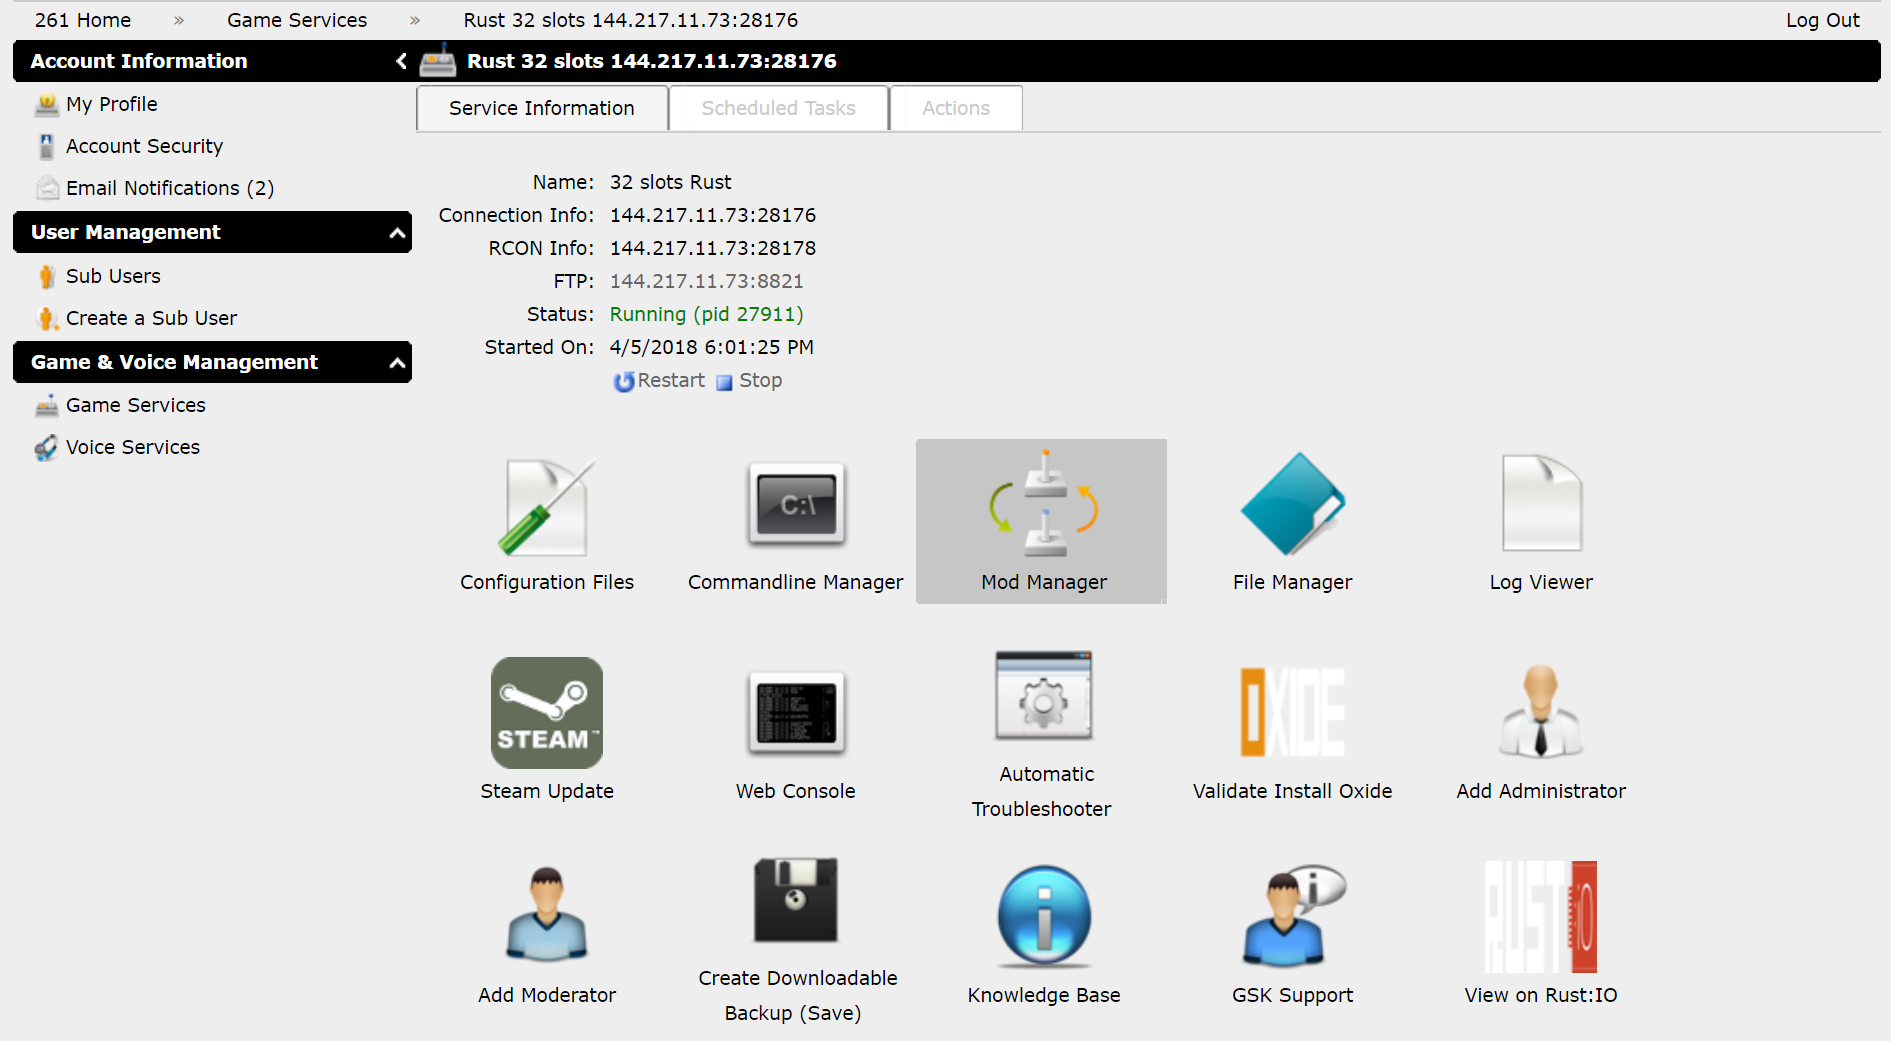Launch the Commandline Manager icon
Screen dimensions: 1891x1041
click(x=796, y=505)
